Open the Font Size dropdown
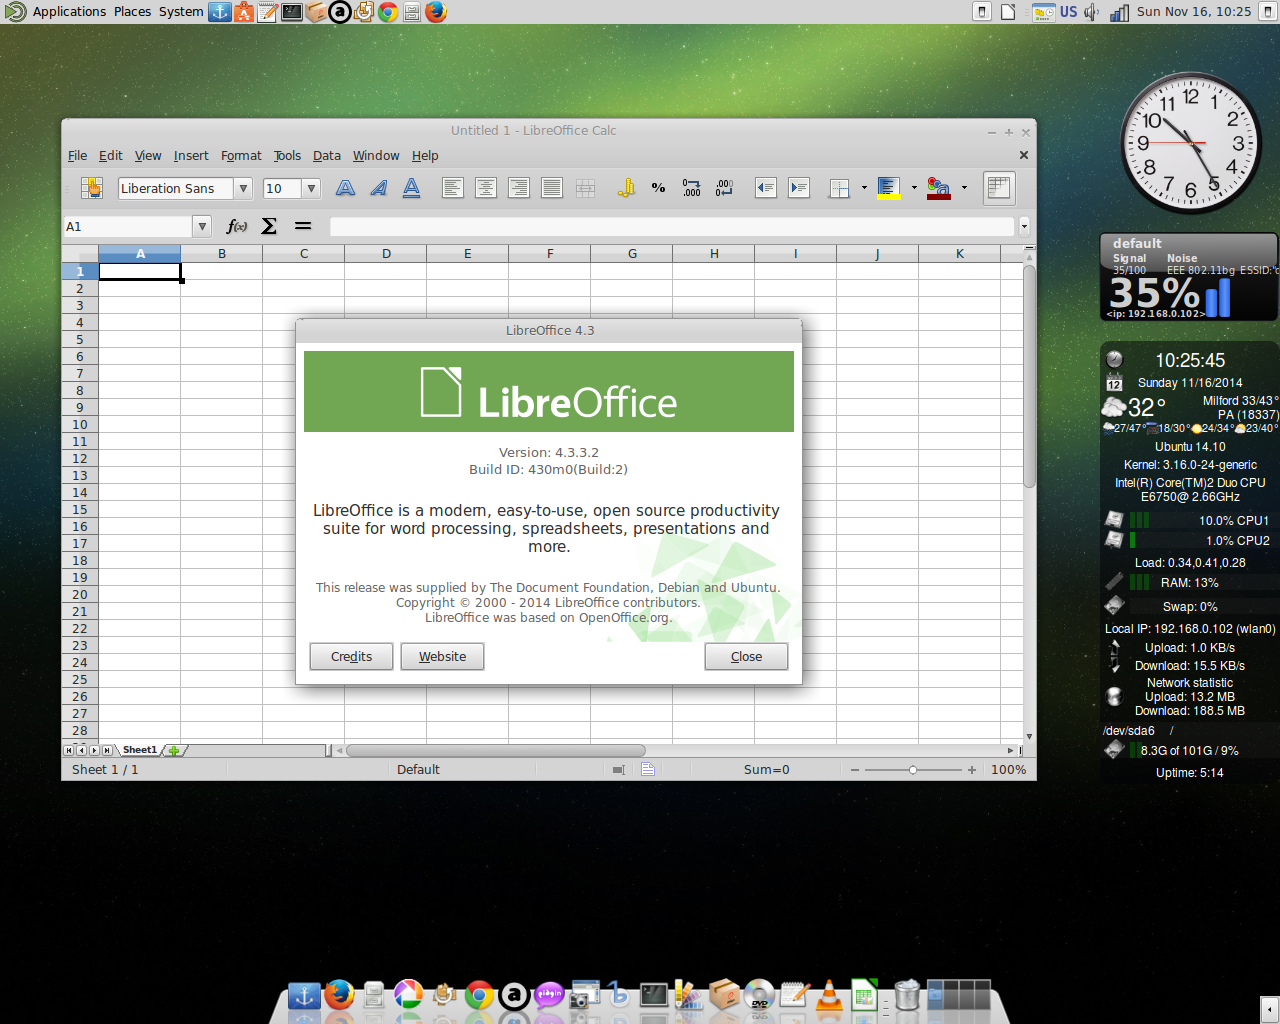 click(311, 188)
